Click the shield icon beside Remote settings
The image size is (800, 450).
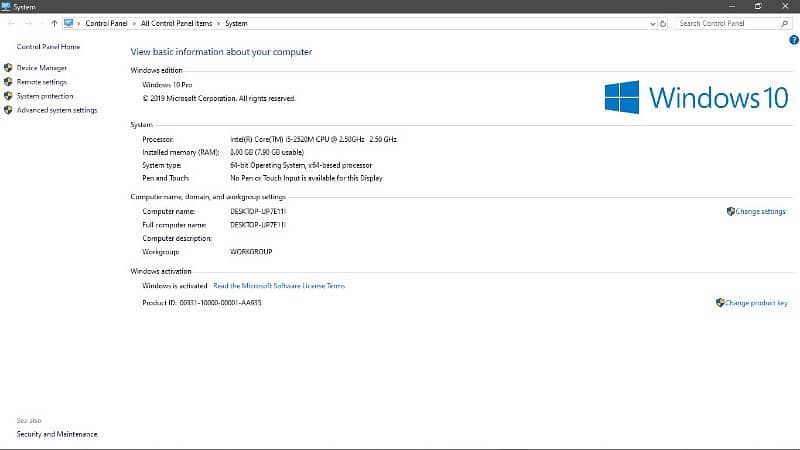9,82
